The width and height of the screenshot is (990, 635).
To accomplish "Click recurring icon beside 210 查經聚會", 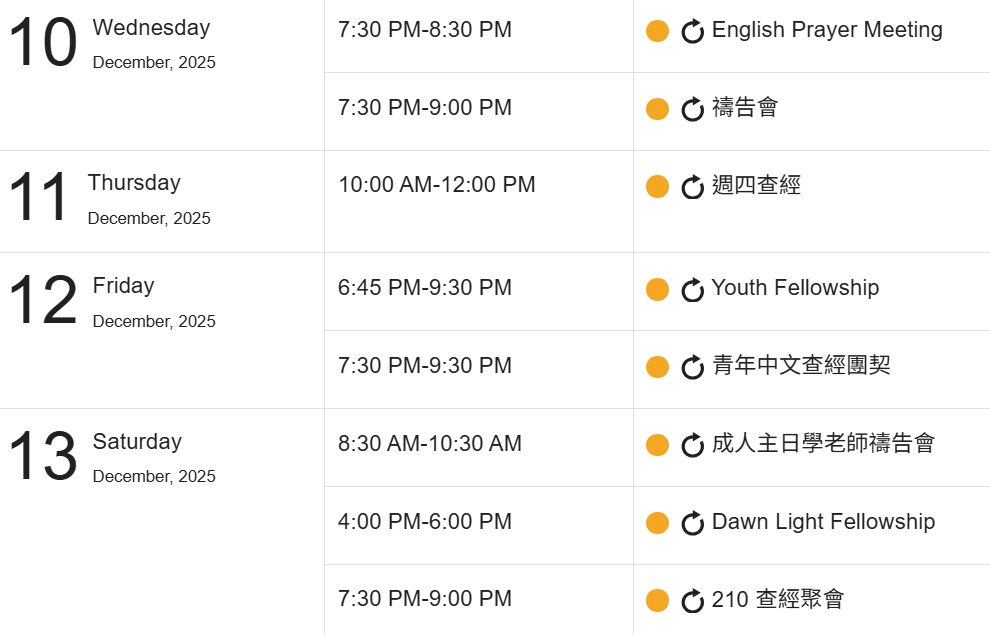I will point(692,601).
